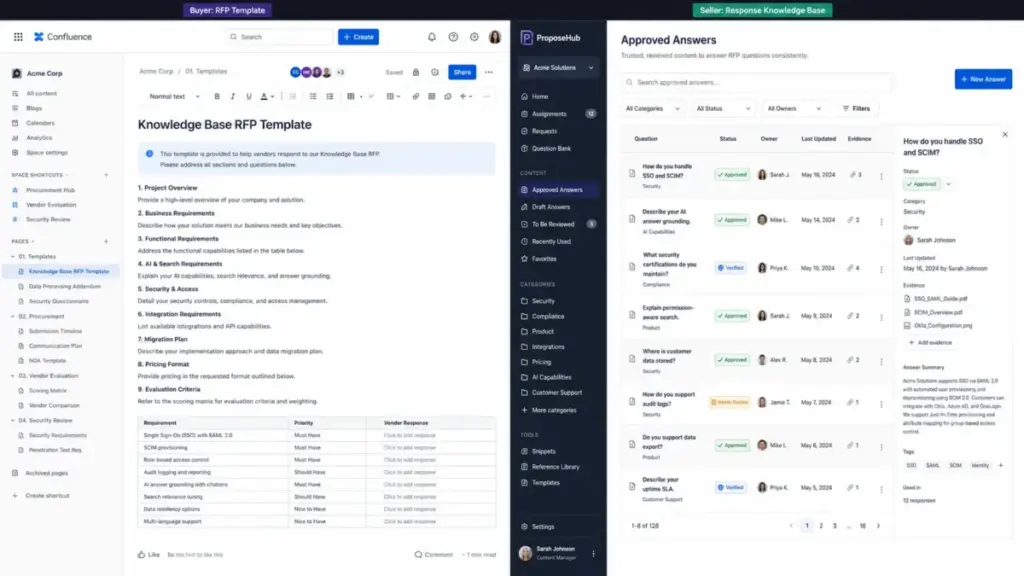This screenshot has width=1024, height=576.
Task: Open All Owners filter dropdown
Action: [x=793, y=108]
